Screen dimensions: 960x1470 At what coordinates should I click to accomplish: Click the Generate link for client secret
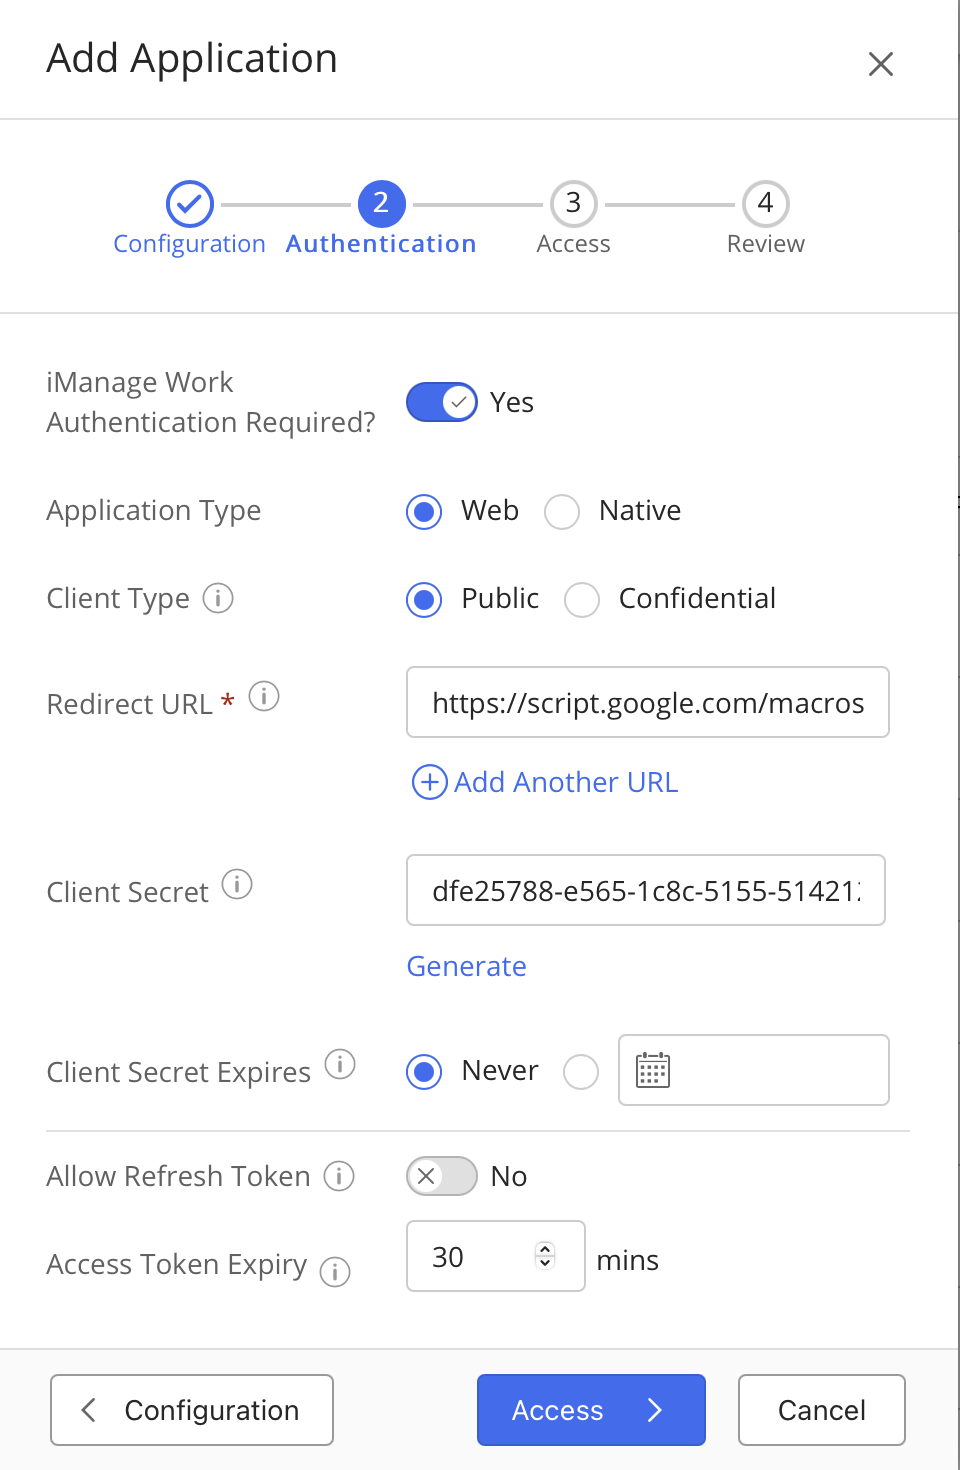pos(466,966)
